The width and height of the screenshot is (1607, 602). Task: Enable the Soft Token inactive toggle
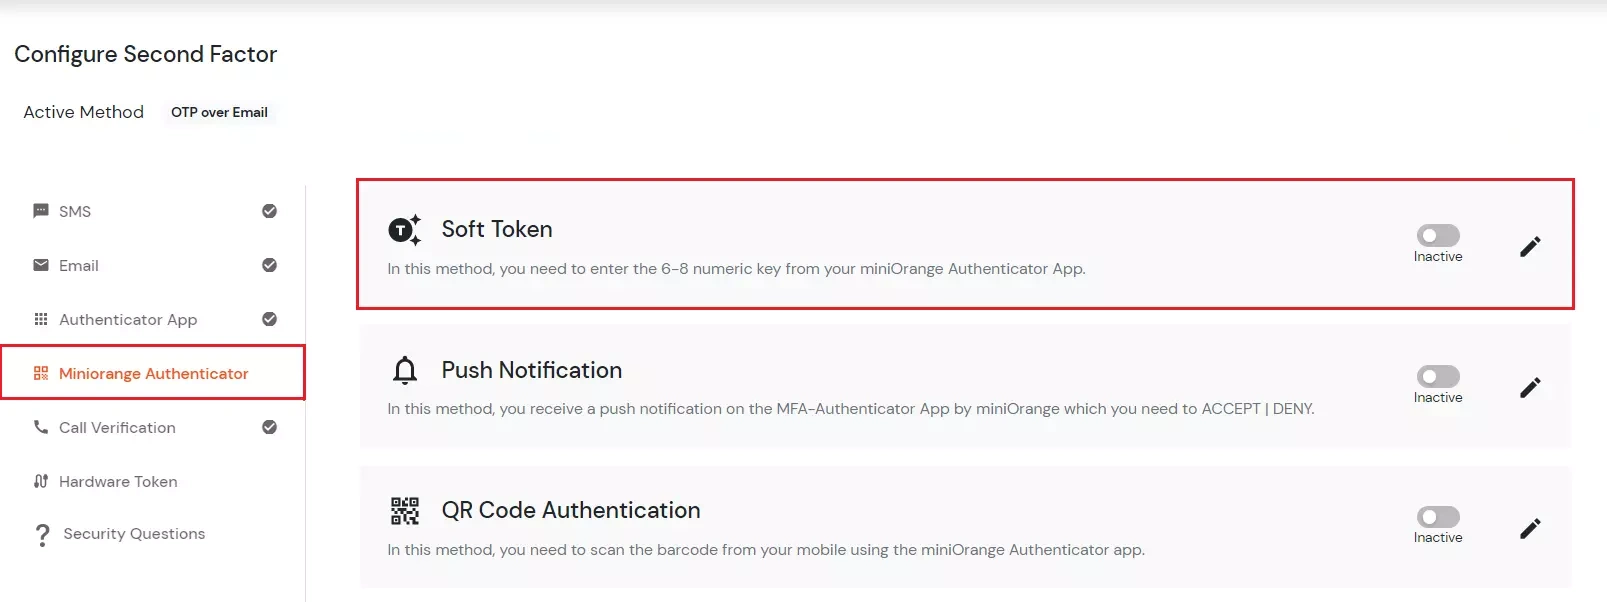coord(1438,236)
